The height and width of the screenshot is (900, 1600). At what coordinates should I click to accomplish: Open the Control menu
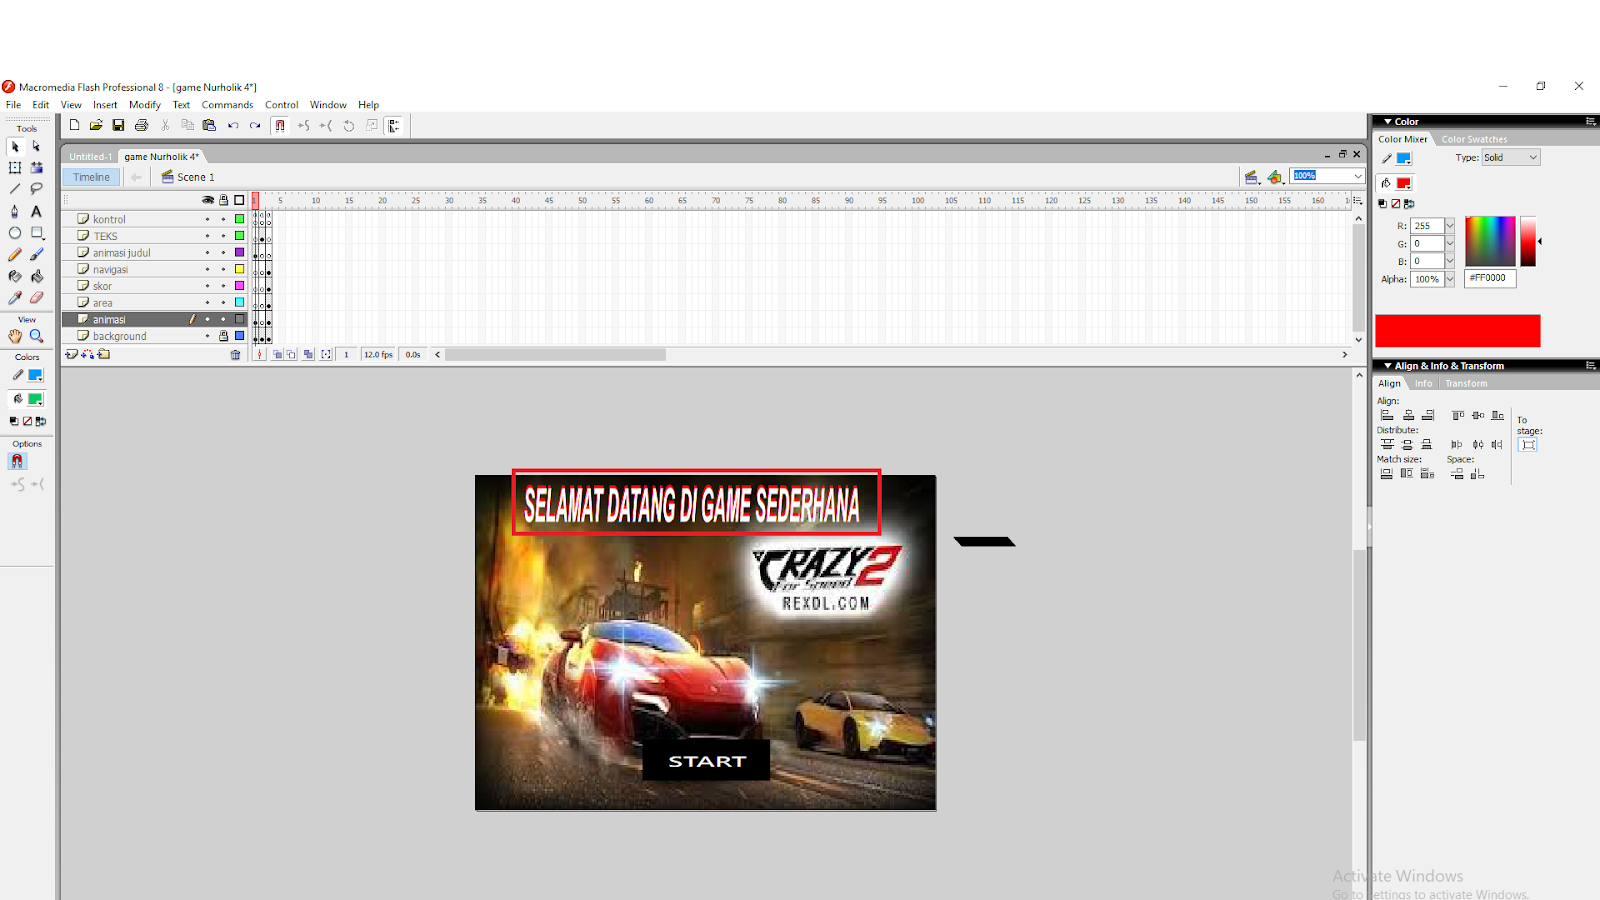point(282,104)
